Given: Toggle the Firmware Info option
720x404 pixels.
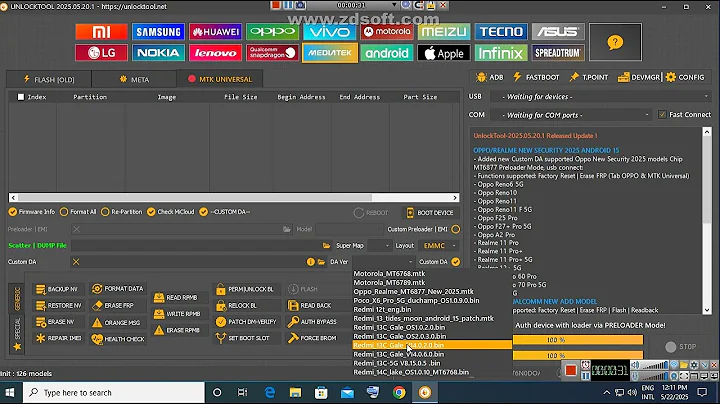Looking at the screenshot, I should (32, 212).
